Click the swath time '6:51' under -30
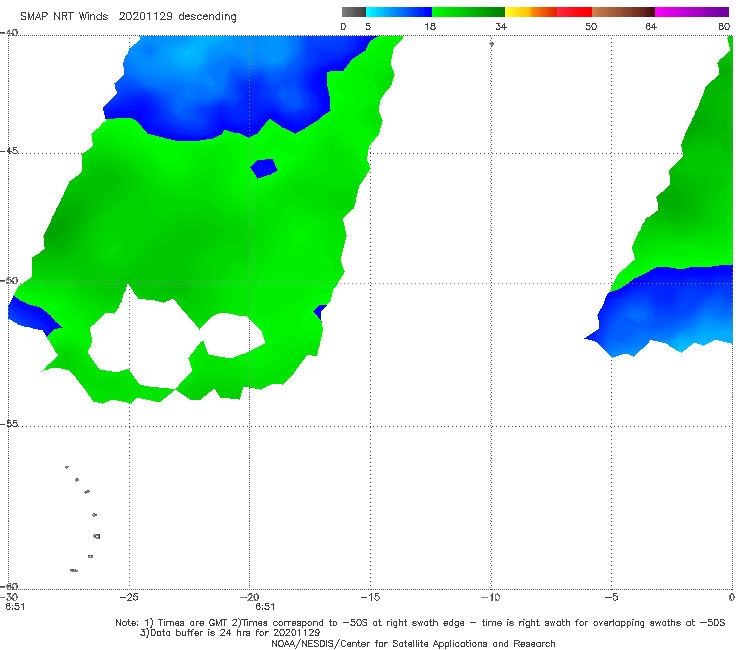 15,607
